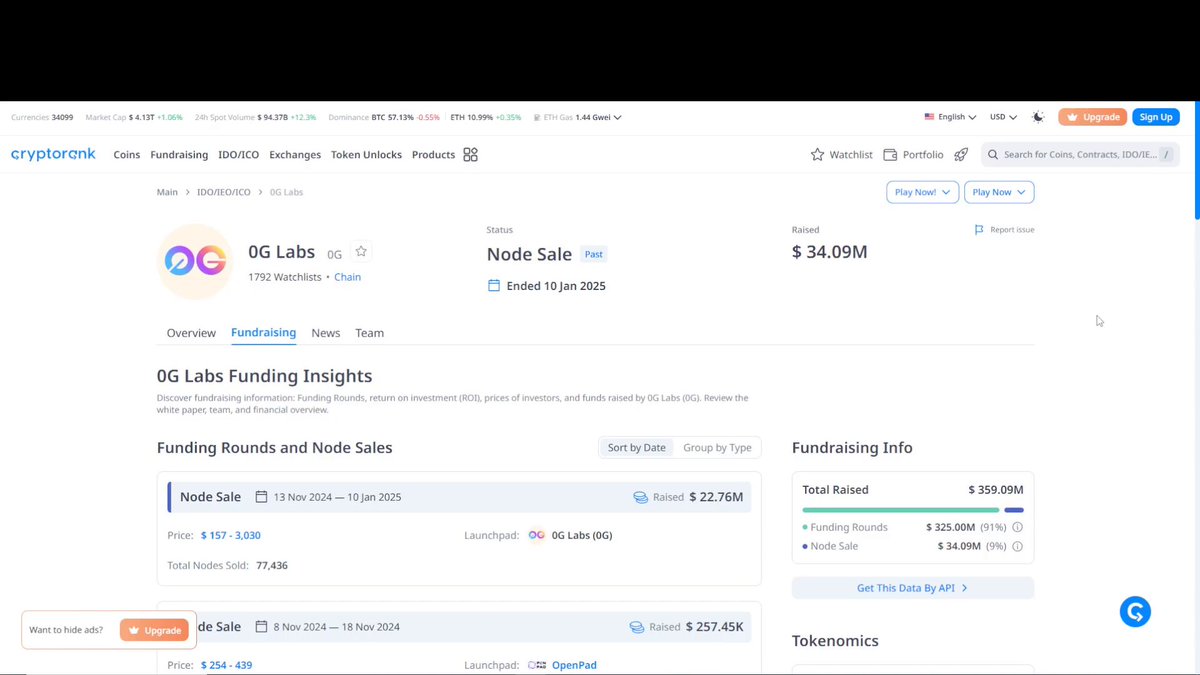The image size is (1200, 675).
Task: Add 0G Labs to watchlist star
Action: click(361, 252)
